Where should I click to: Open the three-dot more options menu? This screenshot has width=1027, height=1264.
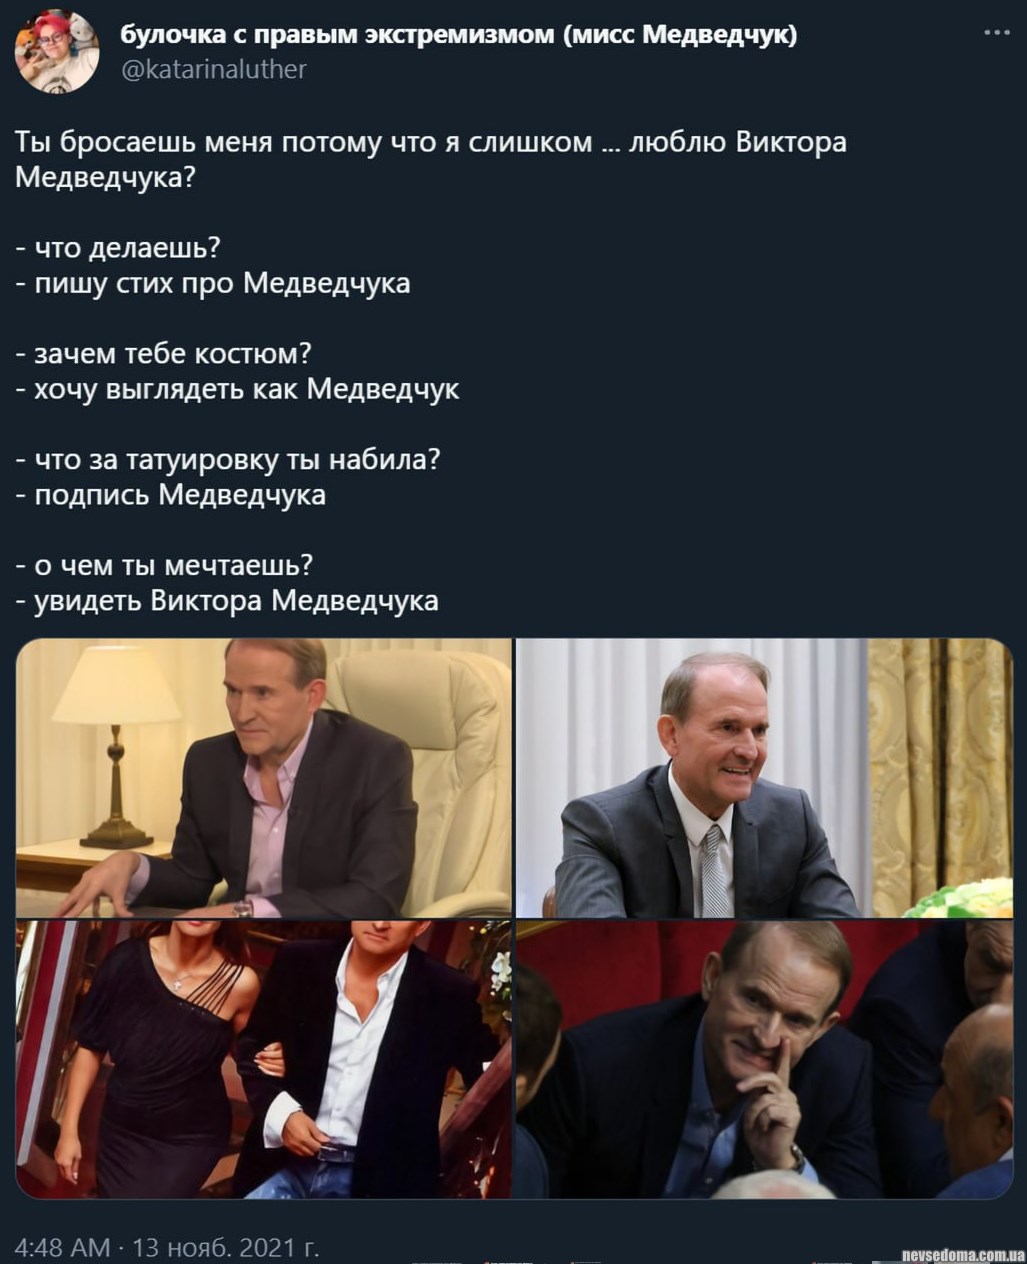pyautogui.click(x=996, y=33)
